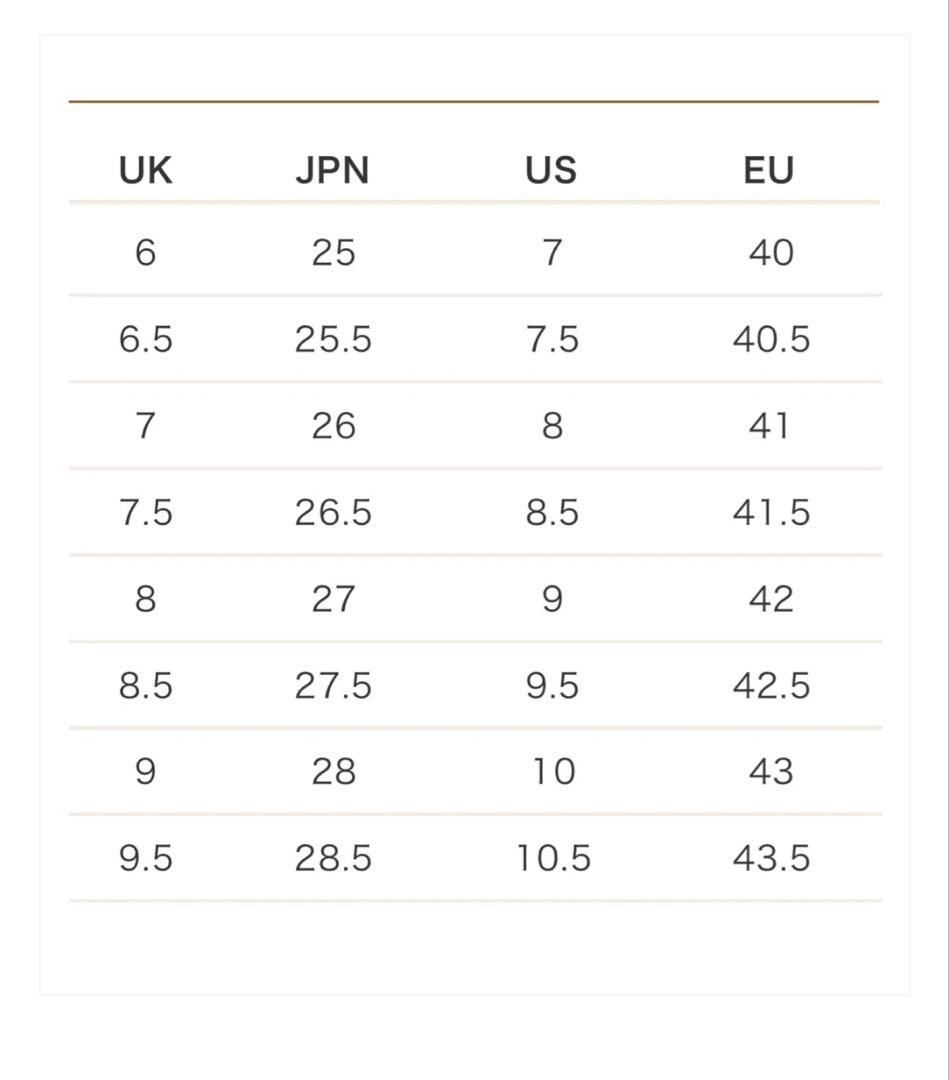This screenshot has height=1080, width=949.
Task: Select JPN size 25.5 cell
Action: tap(333, 339)
